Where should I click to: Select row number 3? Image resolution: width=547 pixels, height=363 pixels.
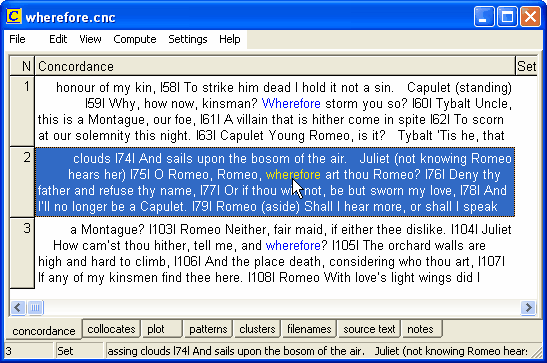(x=22, y=253)
